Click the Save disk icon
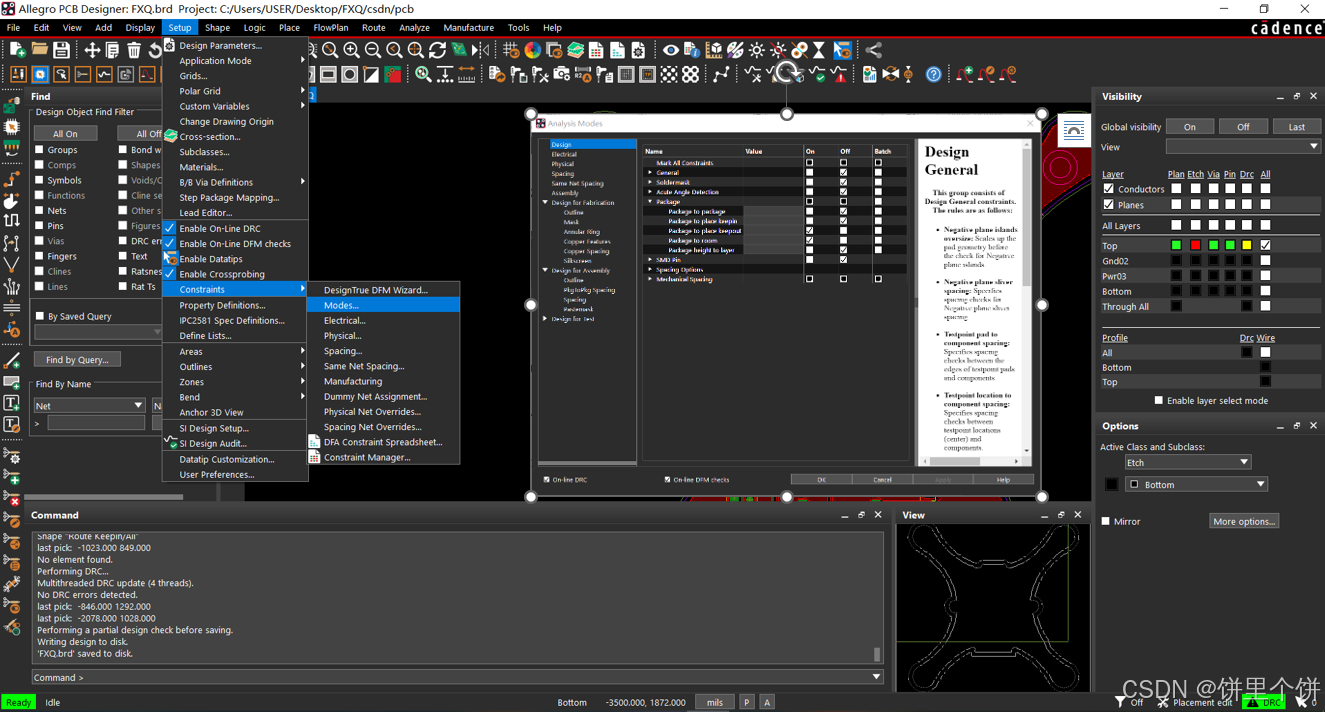The width and height of the screenshot is (1325, 712). [x=61, y=49]
